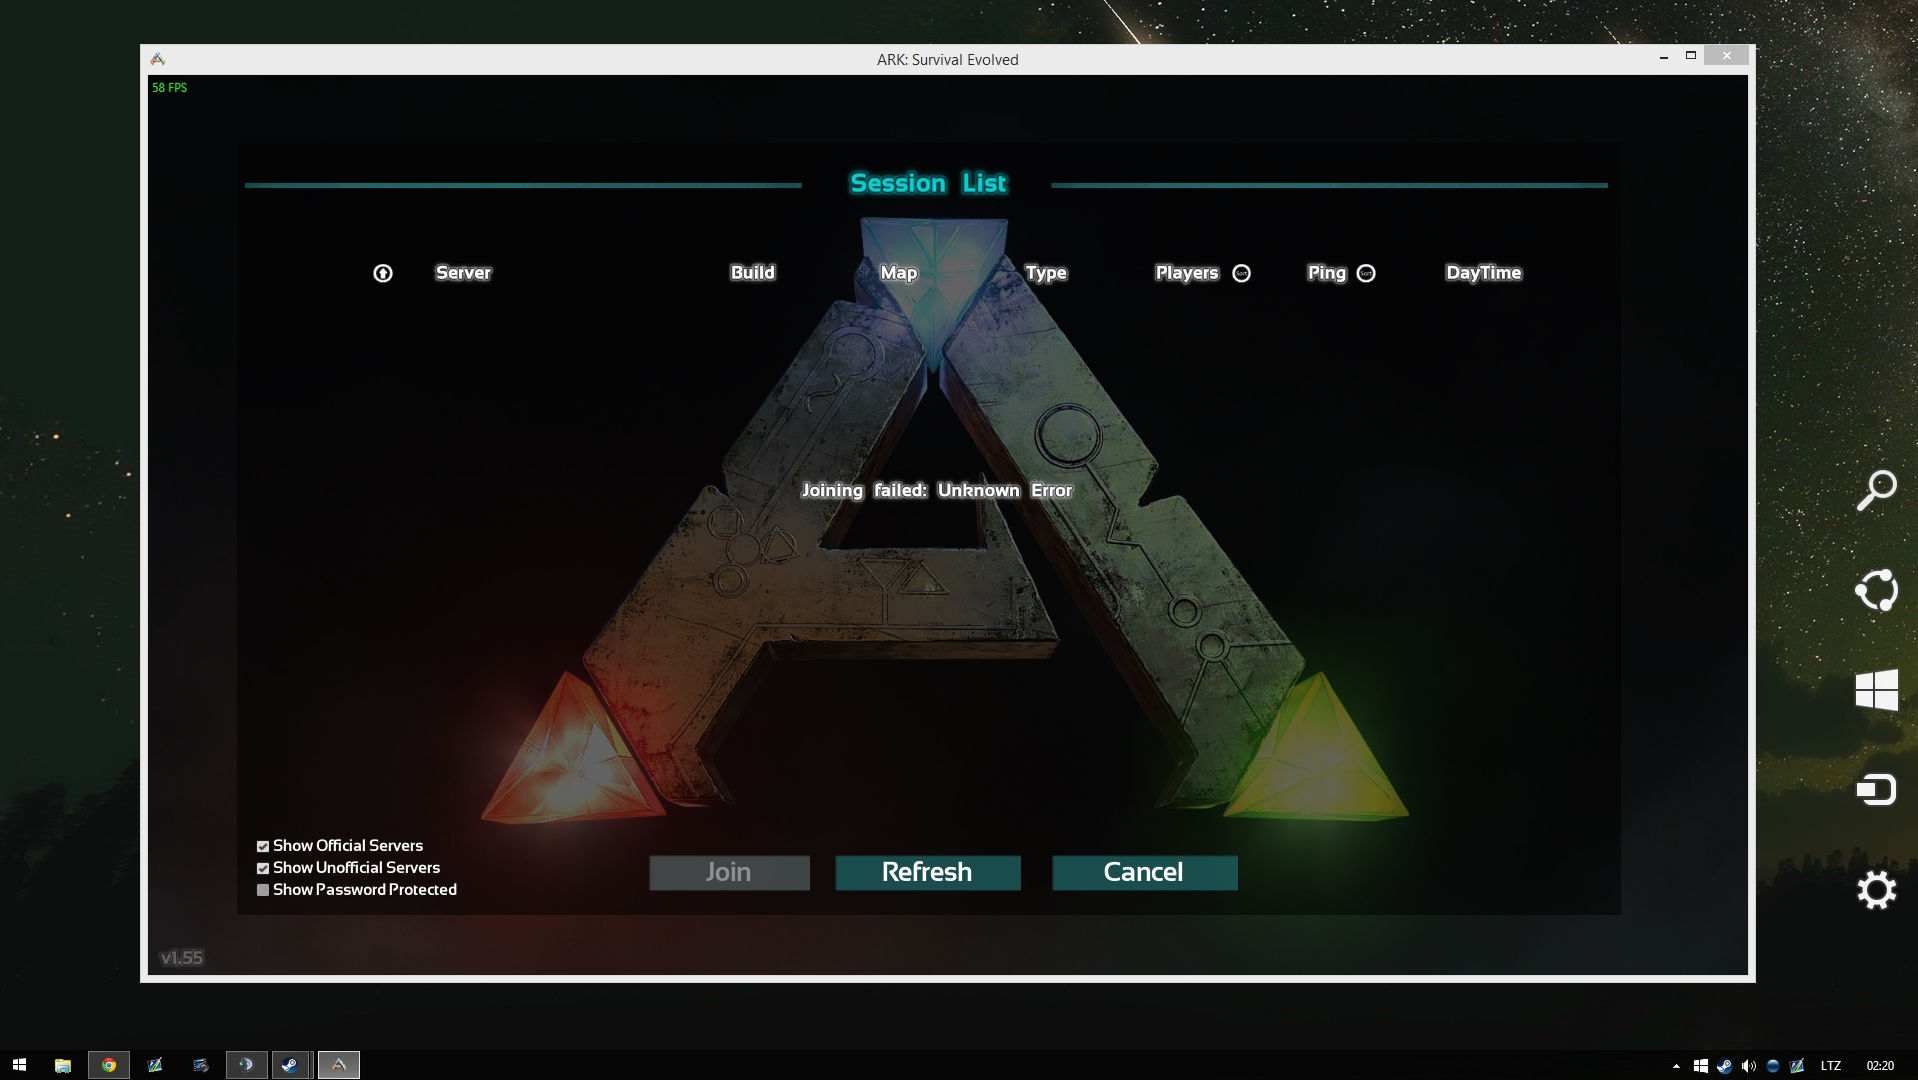Open the Search charm
Screen dimensions: 1918x1080
(1876, 490)
